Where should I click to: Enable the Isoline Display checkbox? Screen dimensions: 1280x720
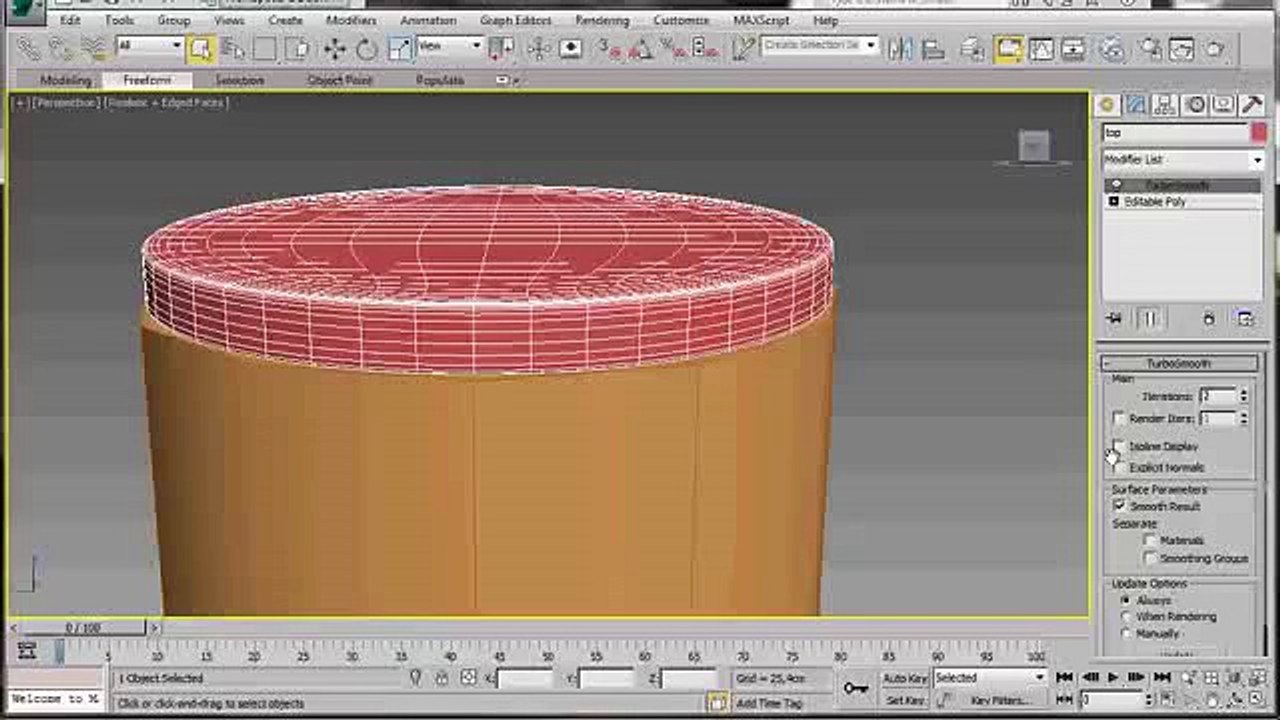[1119, 446]
